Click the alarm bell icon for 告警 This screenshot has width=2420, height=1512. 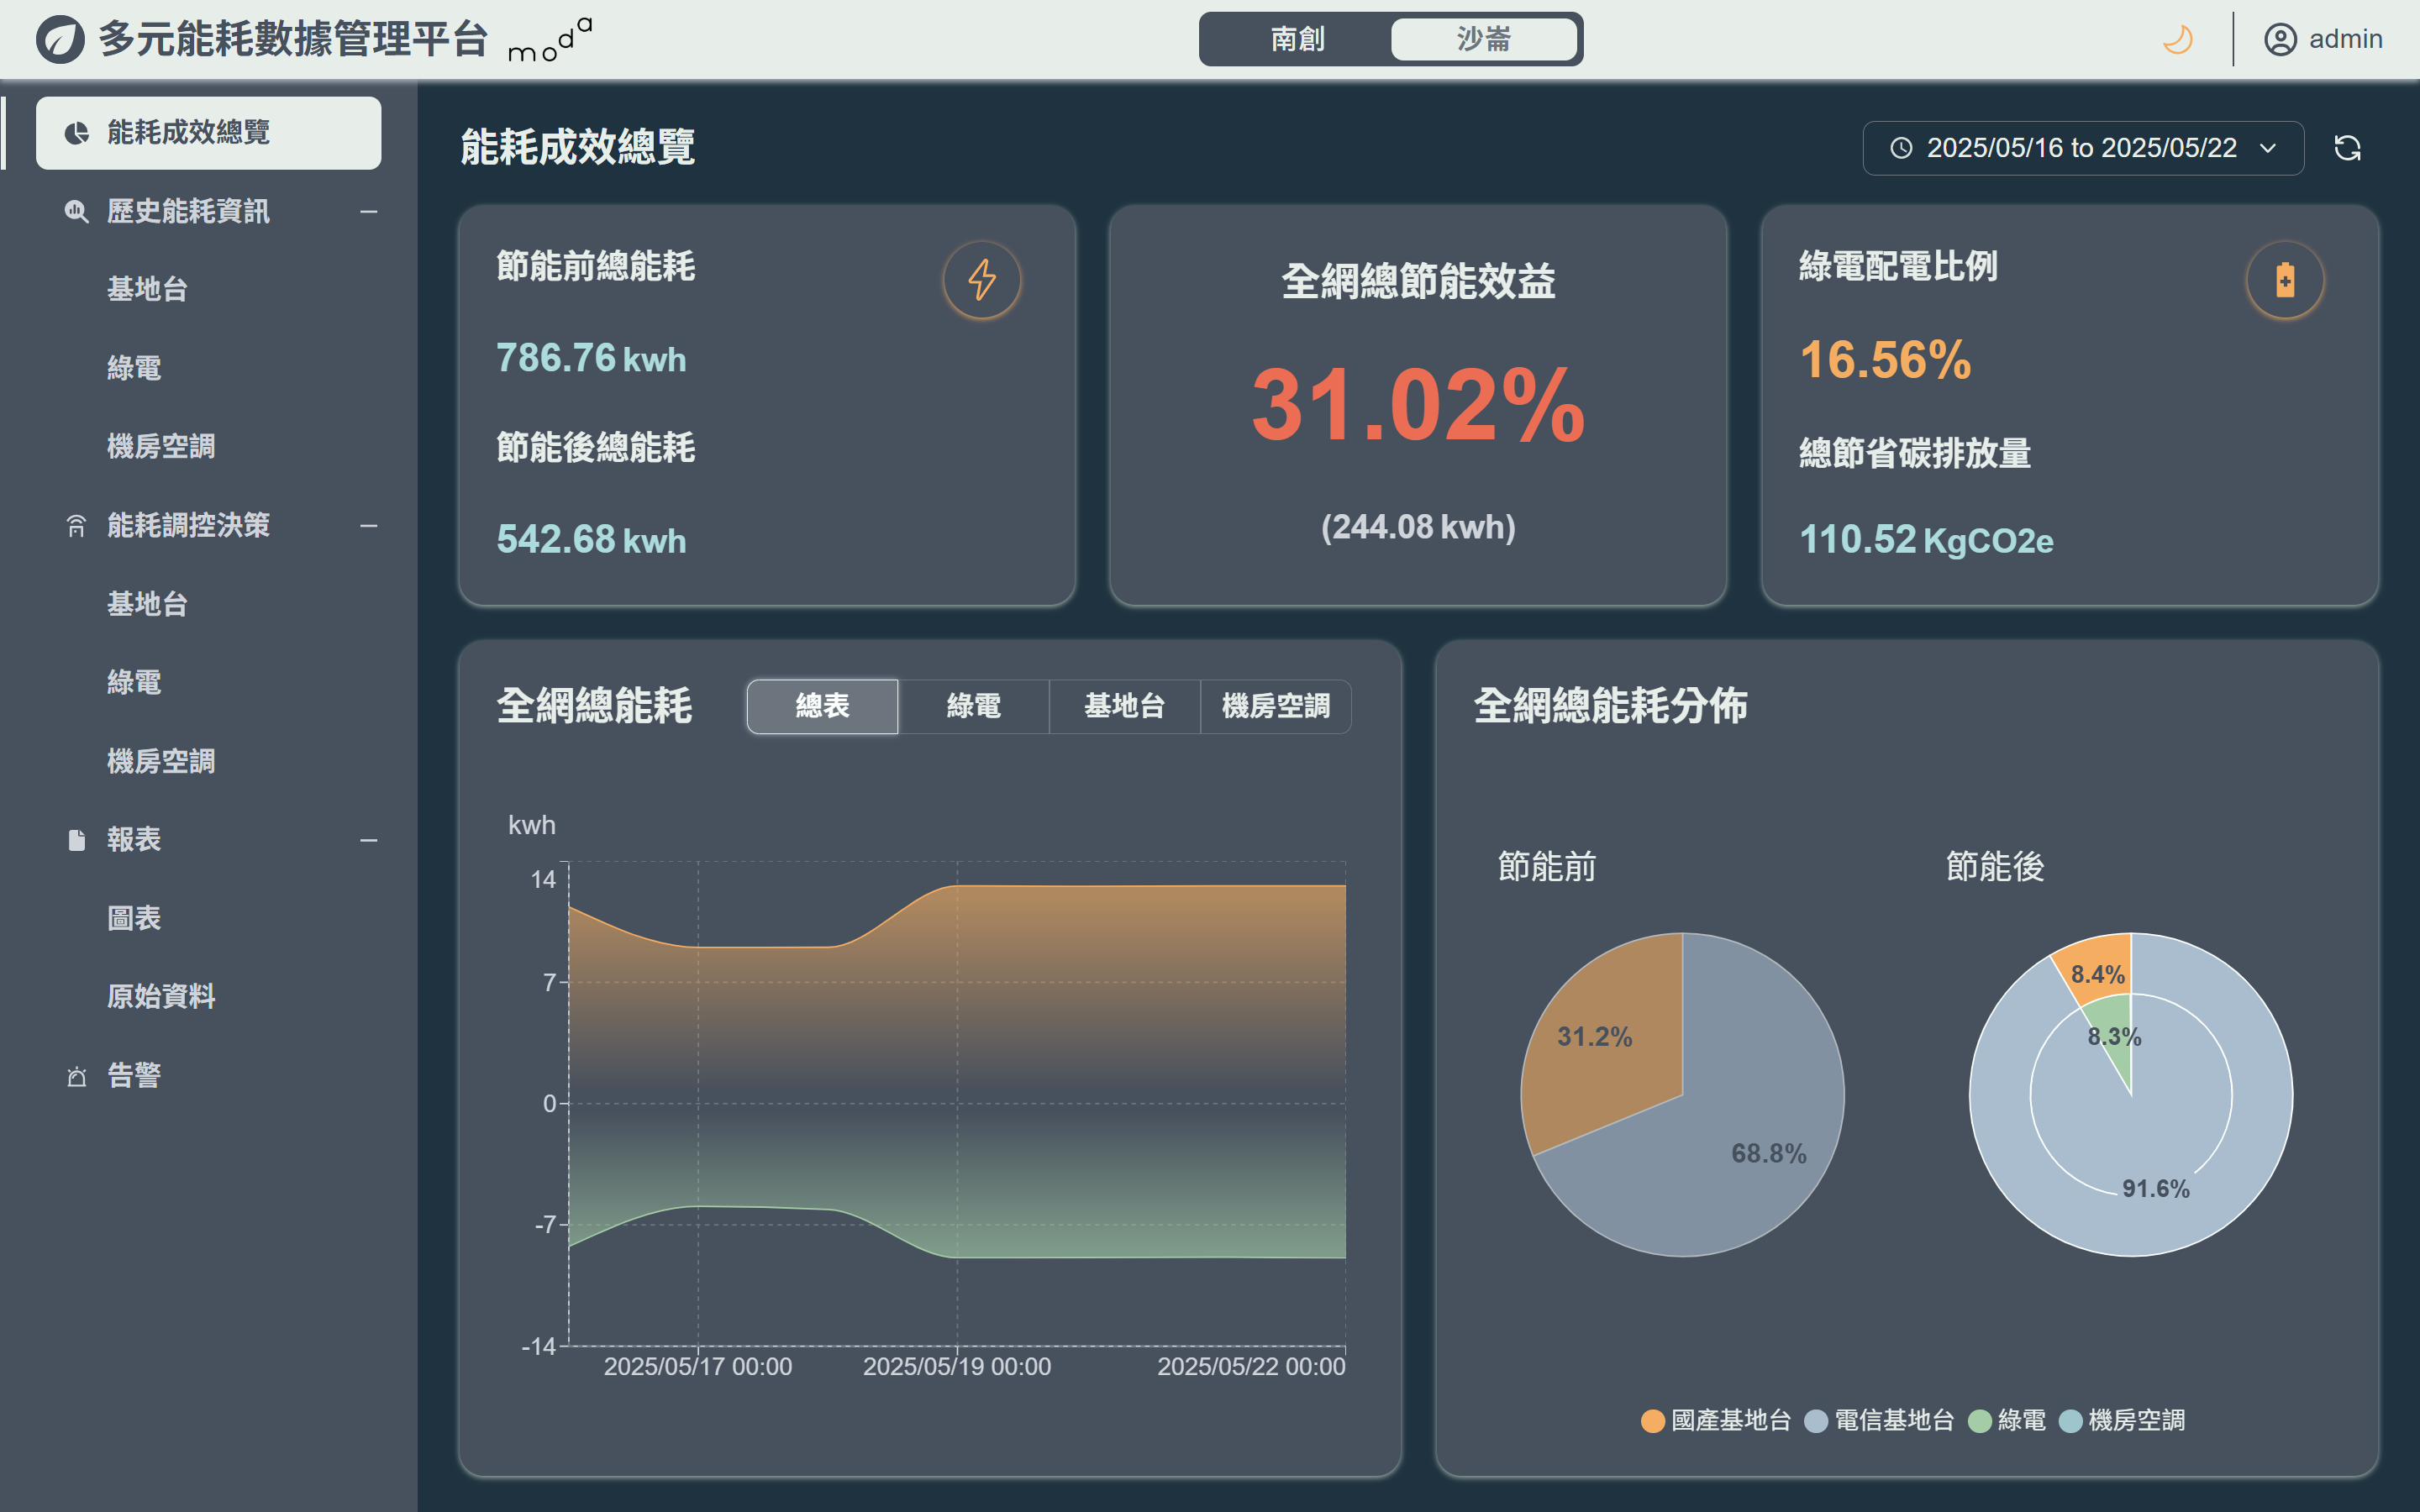tap(77, 1077)
